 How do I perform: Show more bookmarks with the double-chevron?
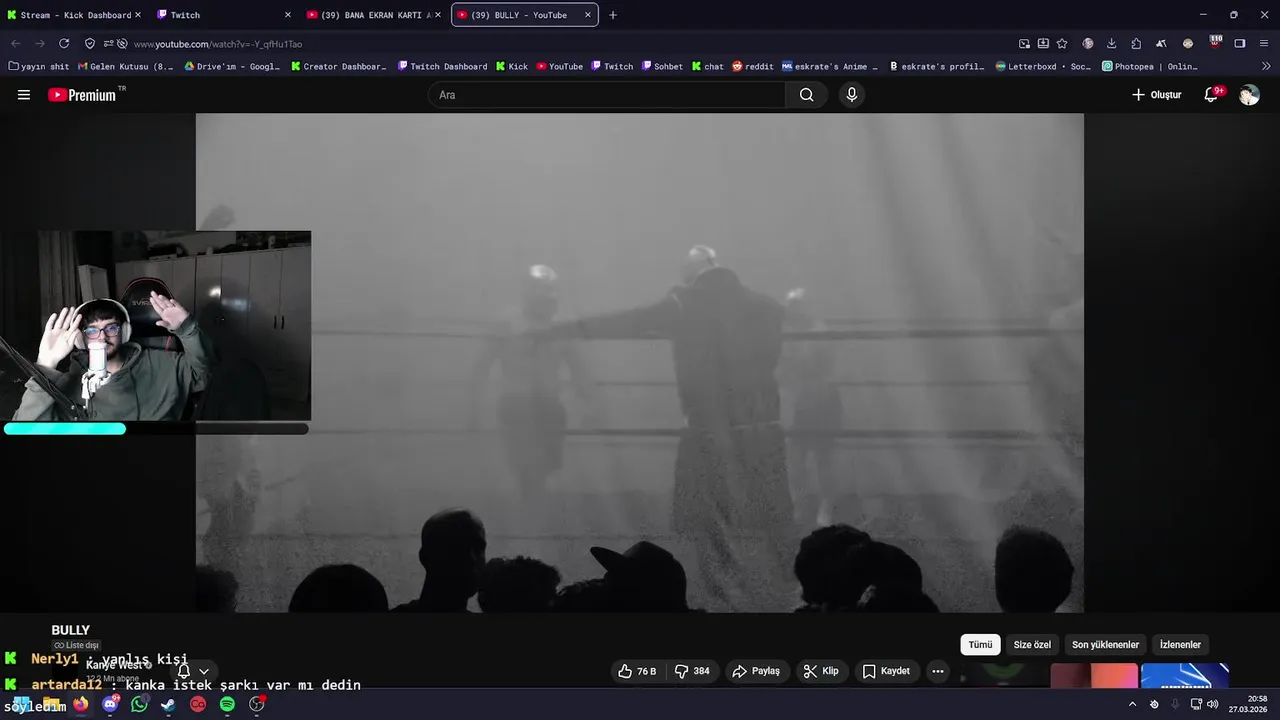tap(1267, 66)
